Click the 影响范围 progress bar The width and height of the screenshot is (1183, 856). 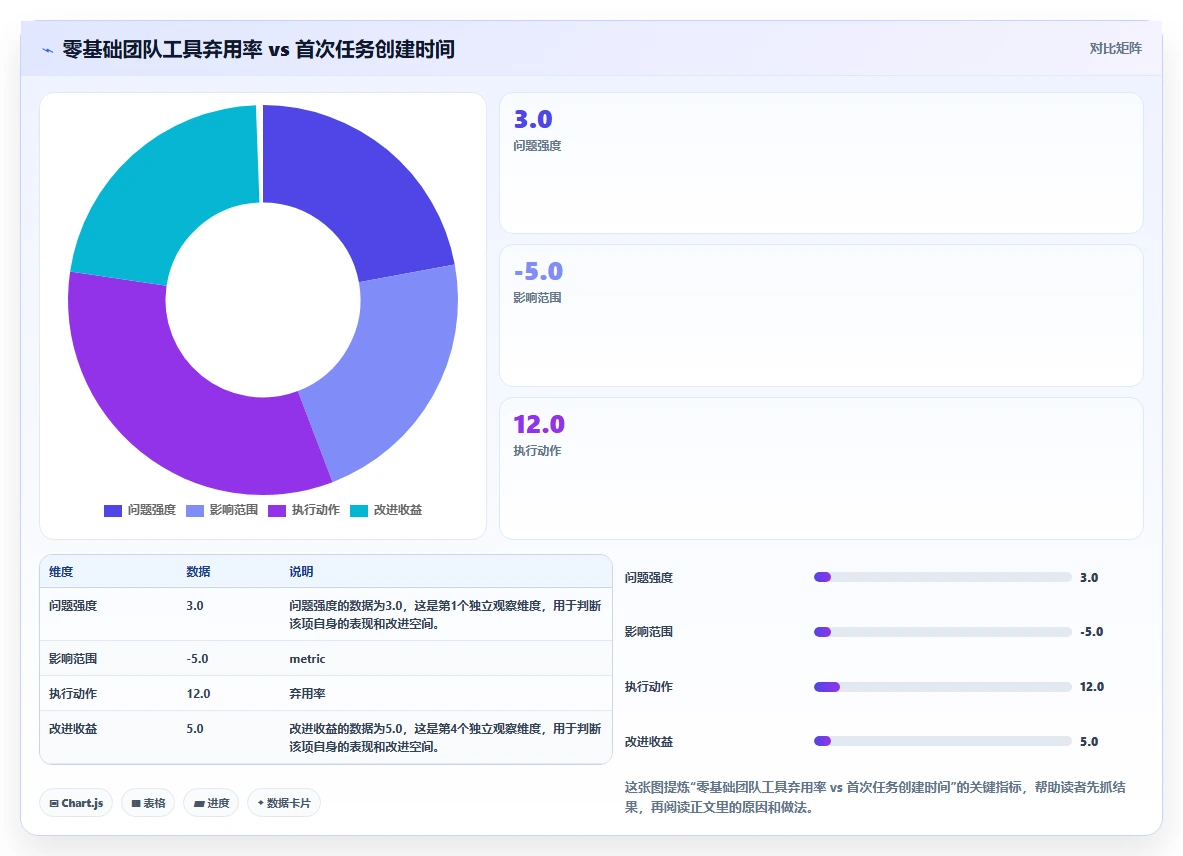pyautogui.click(x=942, y=632)
